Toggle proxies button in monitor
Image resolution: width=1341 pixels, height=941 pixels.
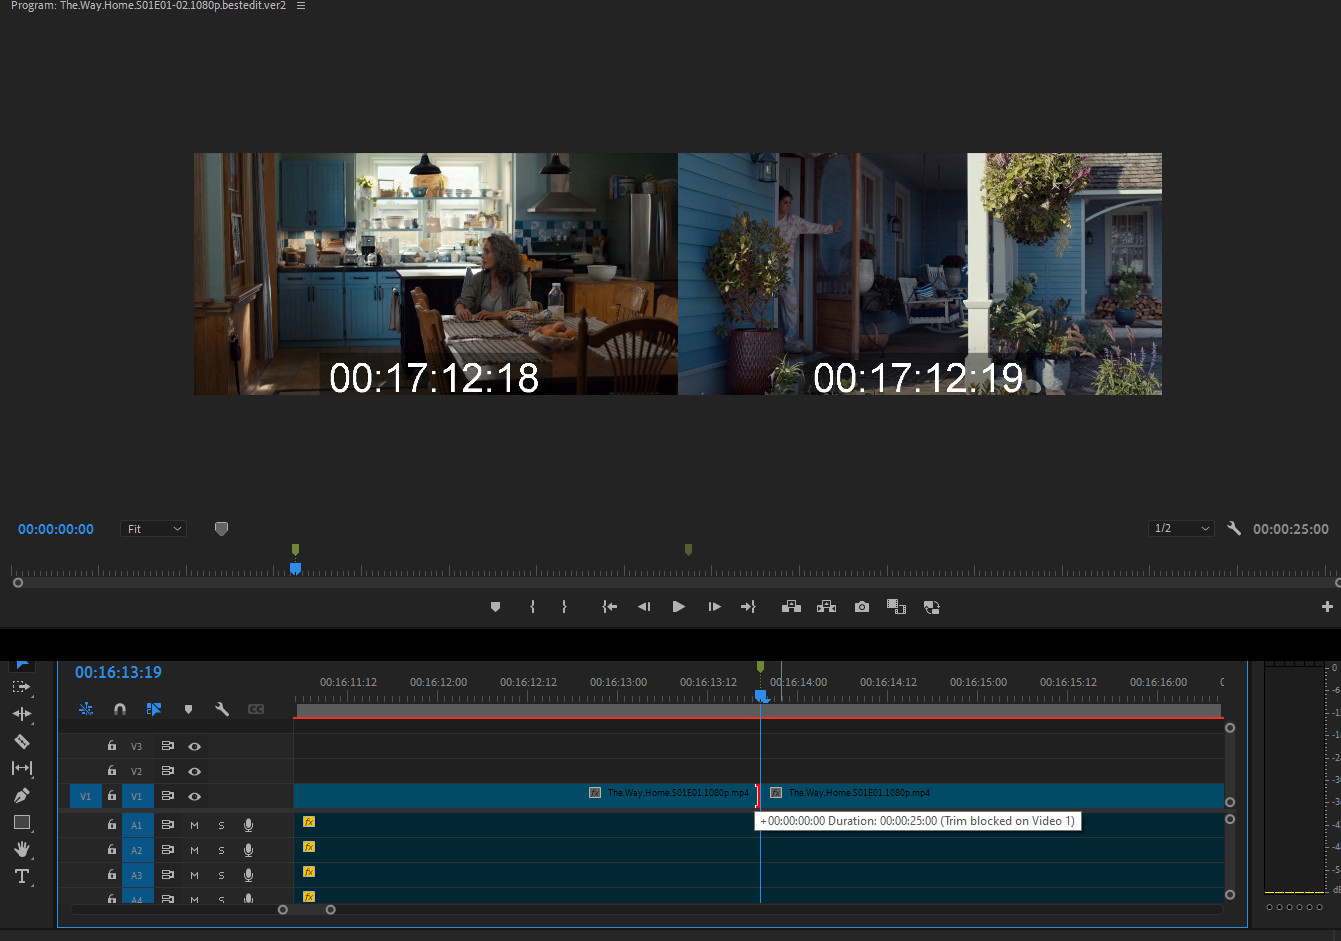pos(931,607)
